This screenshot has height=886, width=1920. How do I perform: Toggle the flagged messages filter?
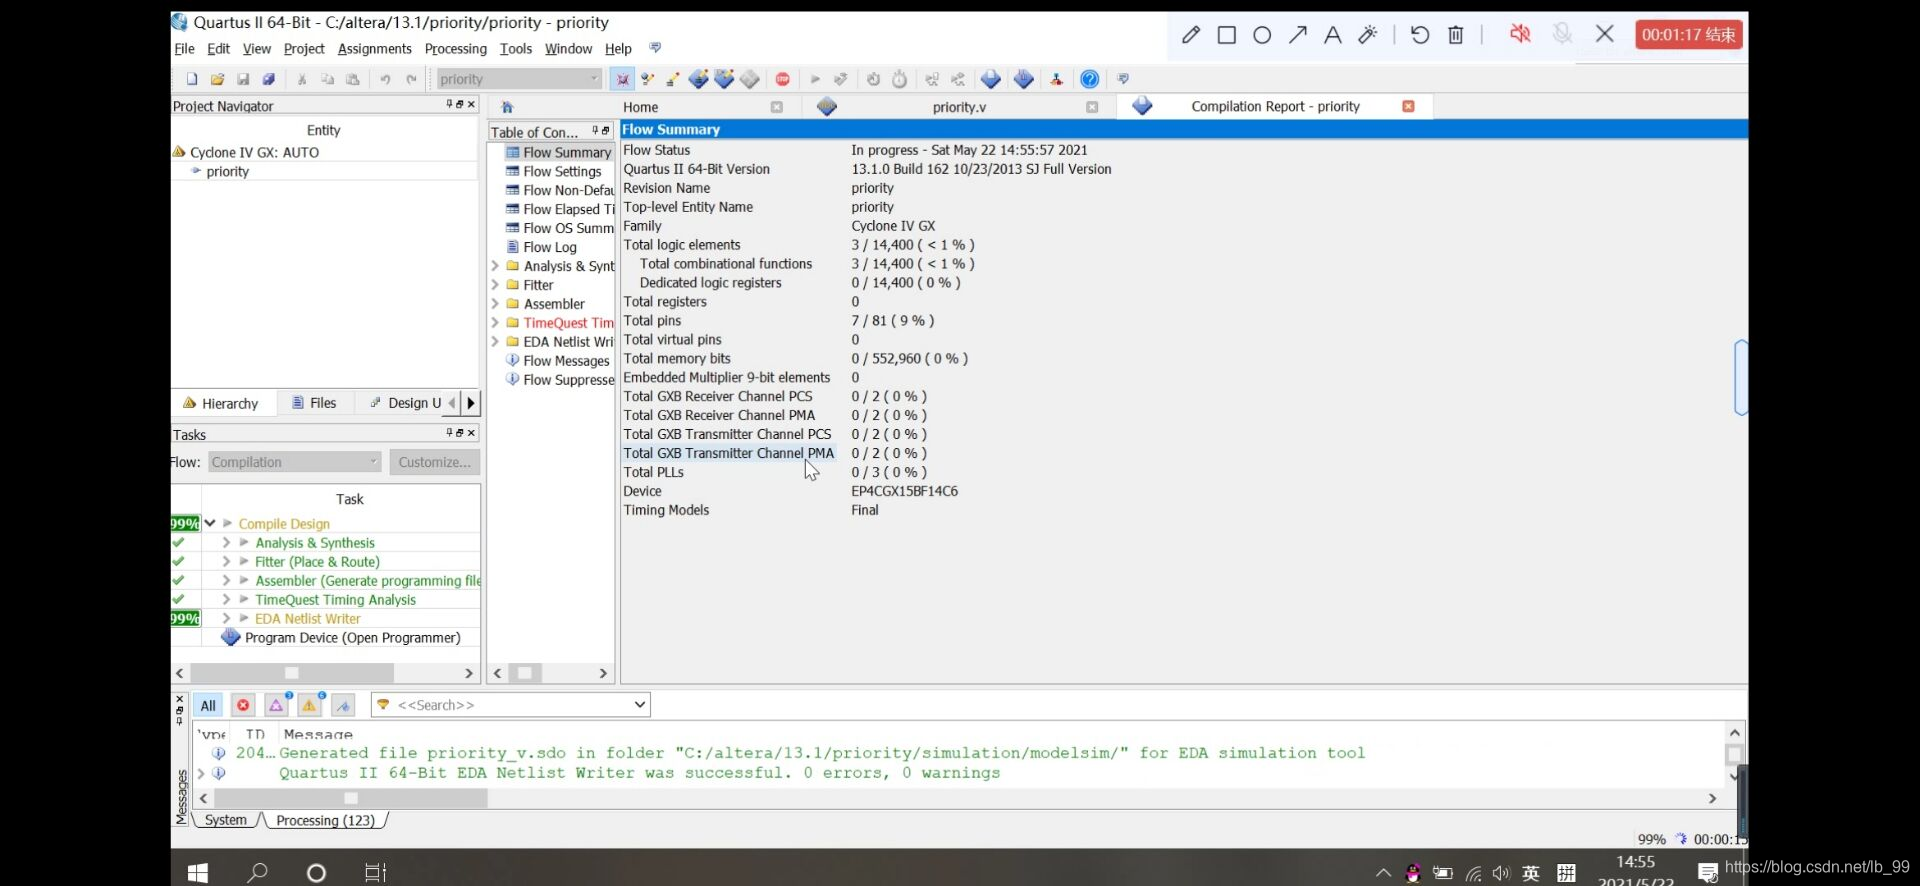(x=343, y=705)
